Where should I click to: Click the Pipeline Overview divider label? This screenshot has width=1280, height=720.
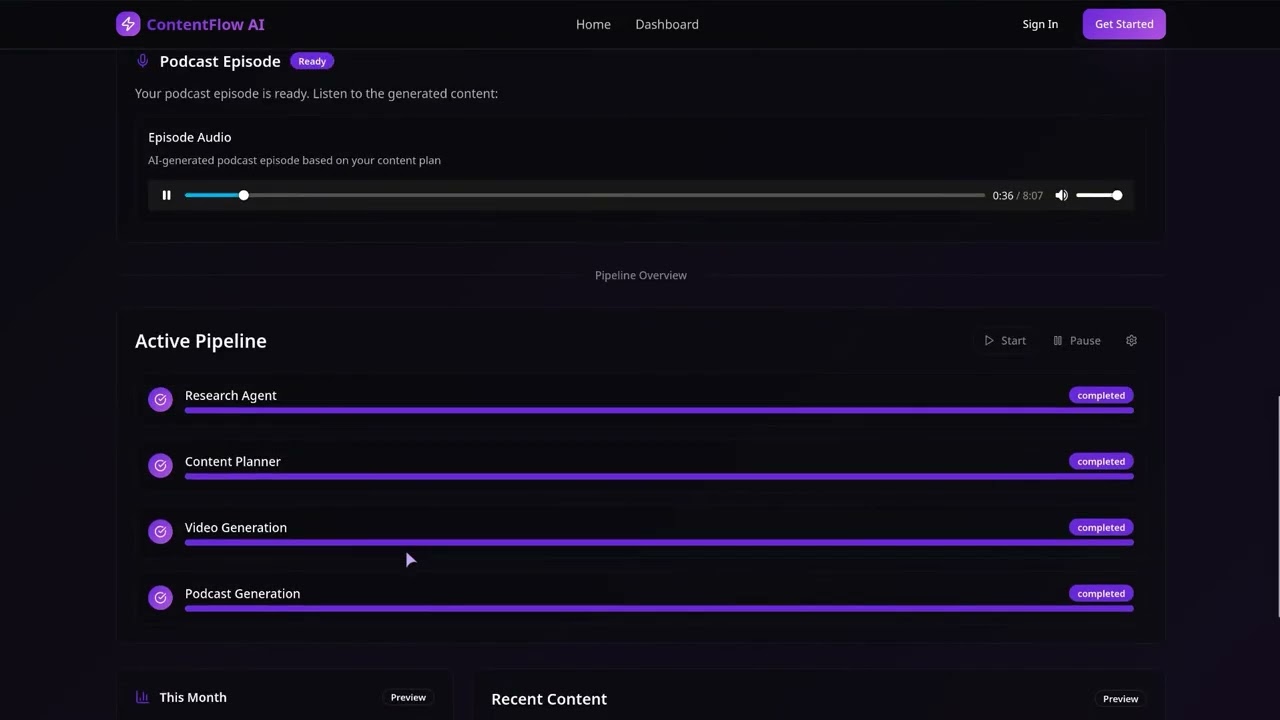point(641,275)
